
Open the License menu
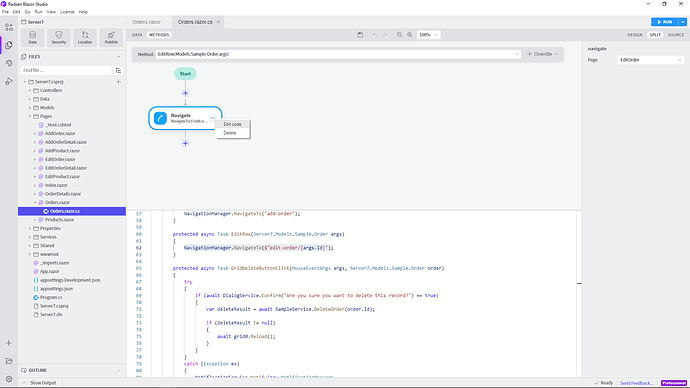67,12
